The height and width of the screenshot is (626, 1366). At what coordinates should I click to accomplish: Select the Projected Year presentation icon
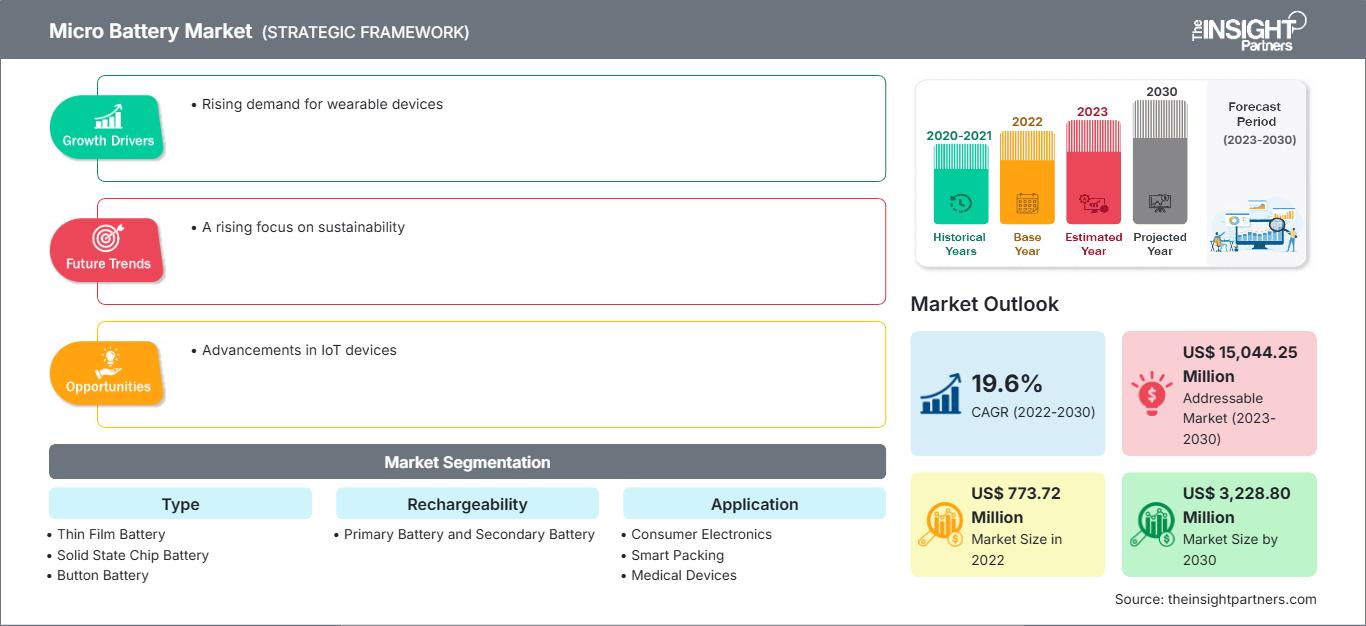pyautogui.click(x=1159, y=205)
